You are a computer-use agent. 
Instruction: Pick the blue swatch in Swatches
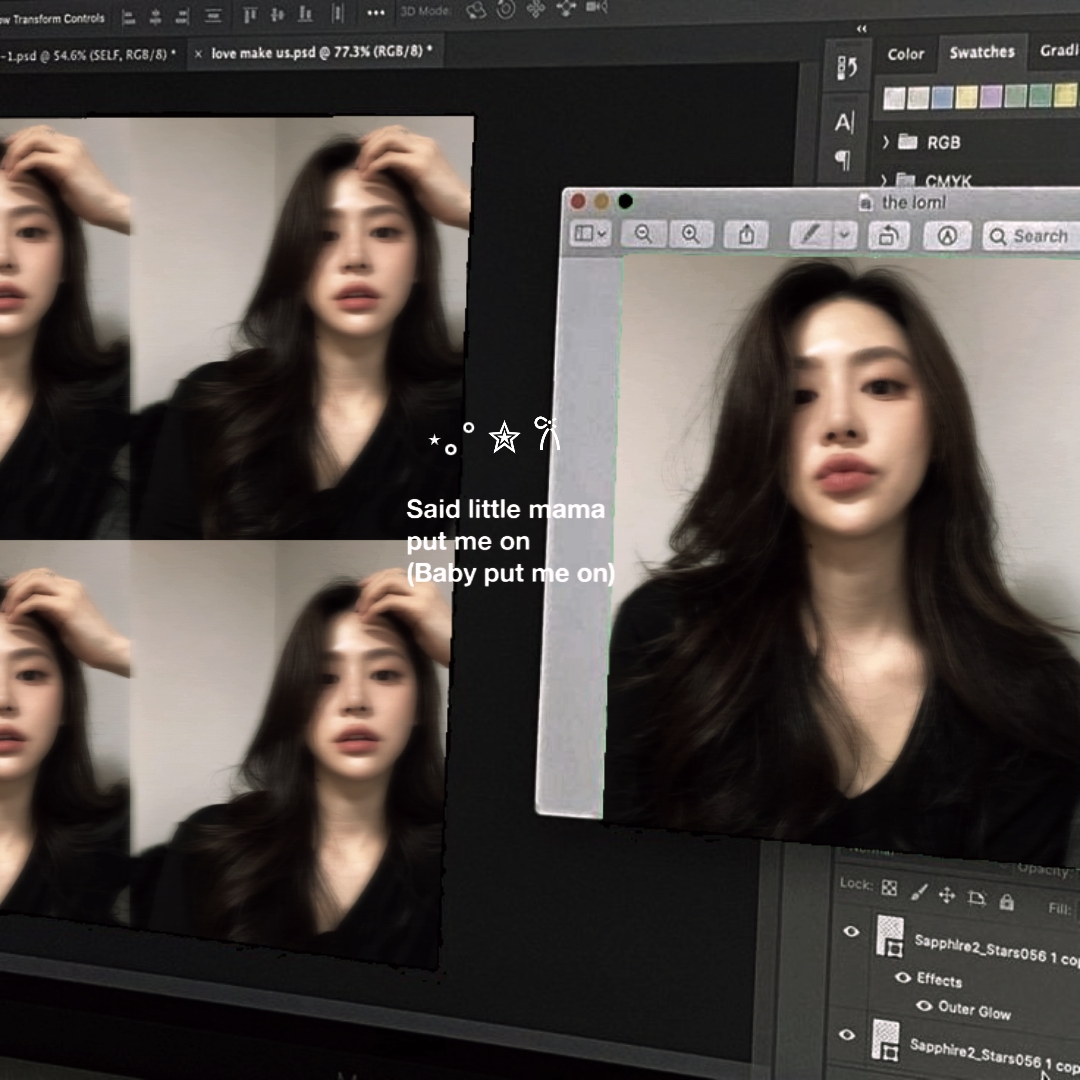click(942, 97)
